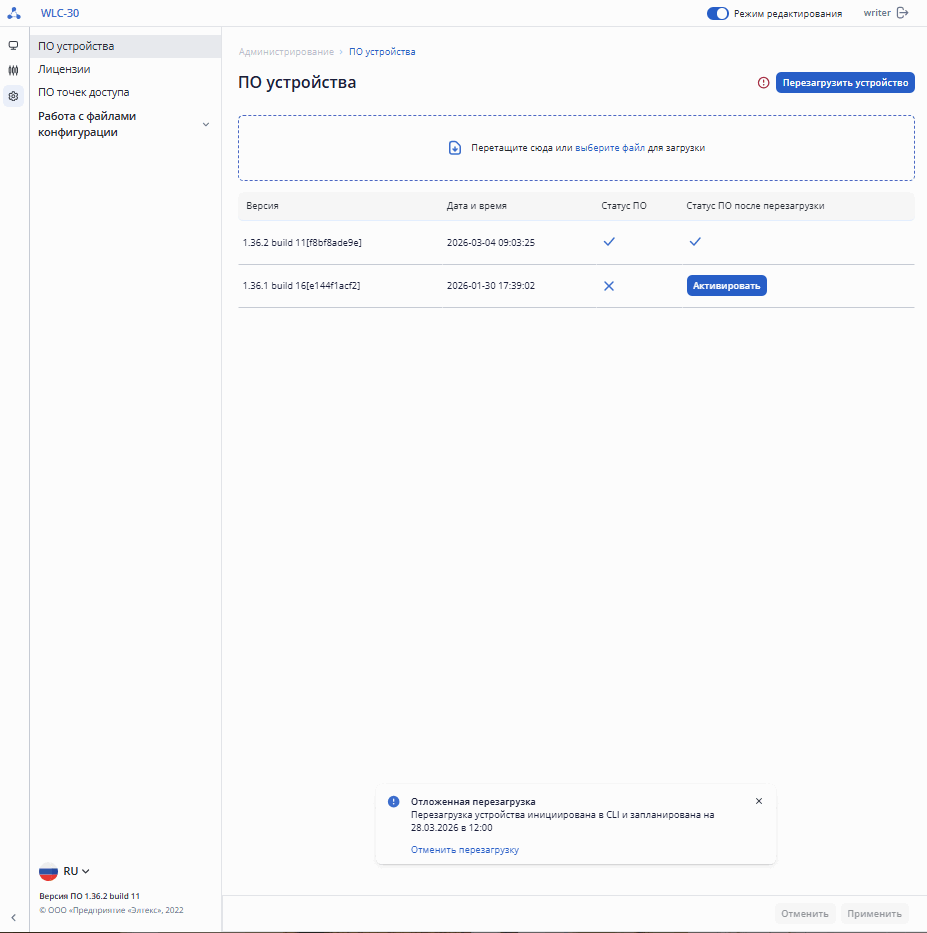Click Отменить перезагрузку link in notification

465,850
